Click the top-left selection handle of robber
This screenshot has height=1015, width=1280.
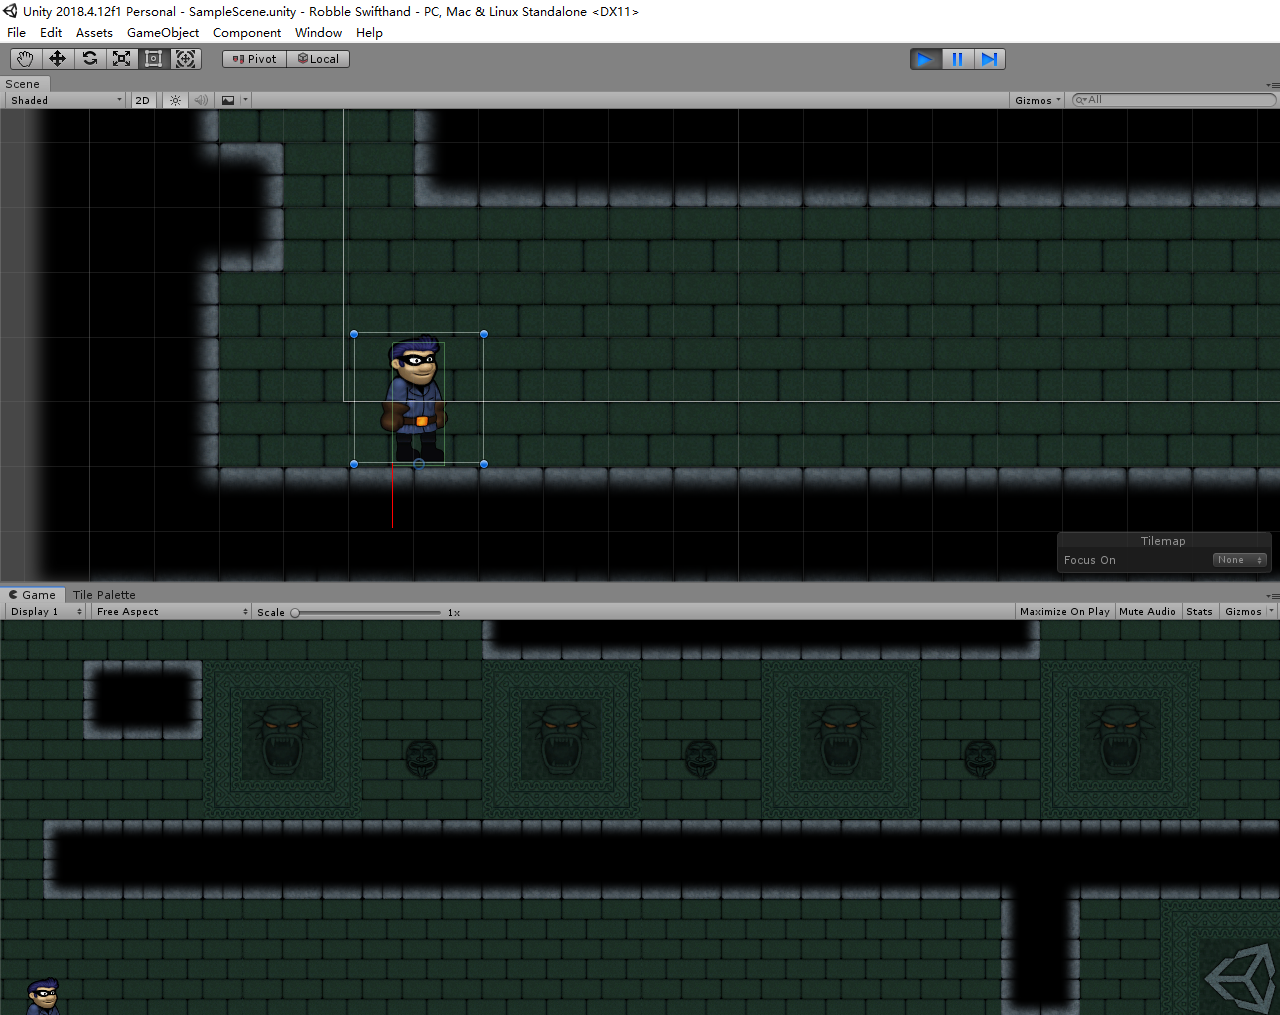(354, 334)
